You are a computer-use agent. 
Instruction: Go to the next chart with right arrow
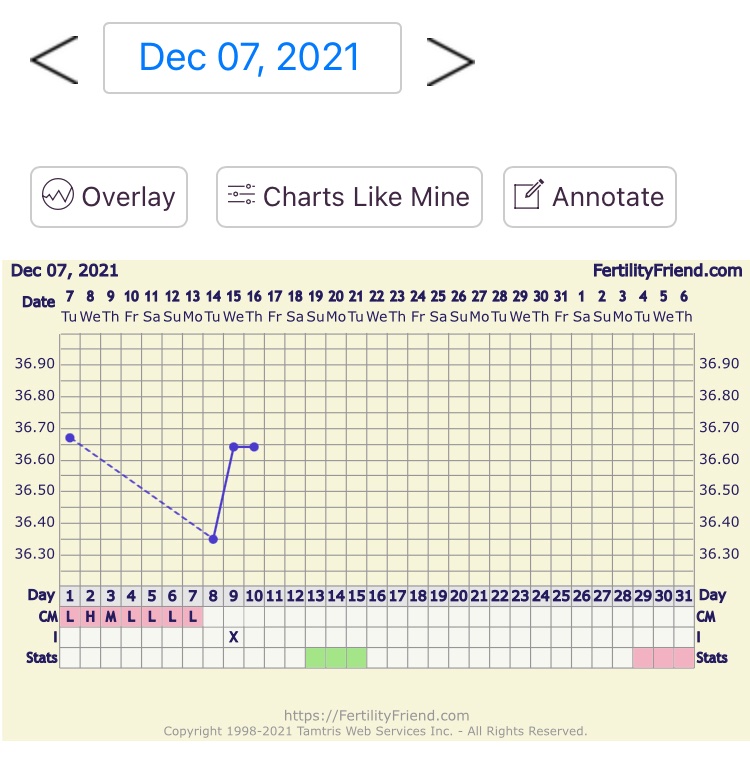[x=449, y=60]
